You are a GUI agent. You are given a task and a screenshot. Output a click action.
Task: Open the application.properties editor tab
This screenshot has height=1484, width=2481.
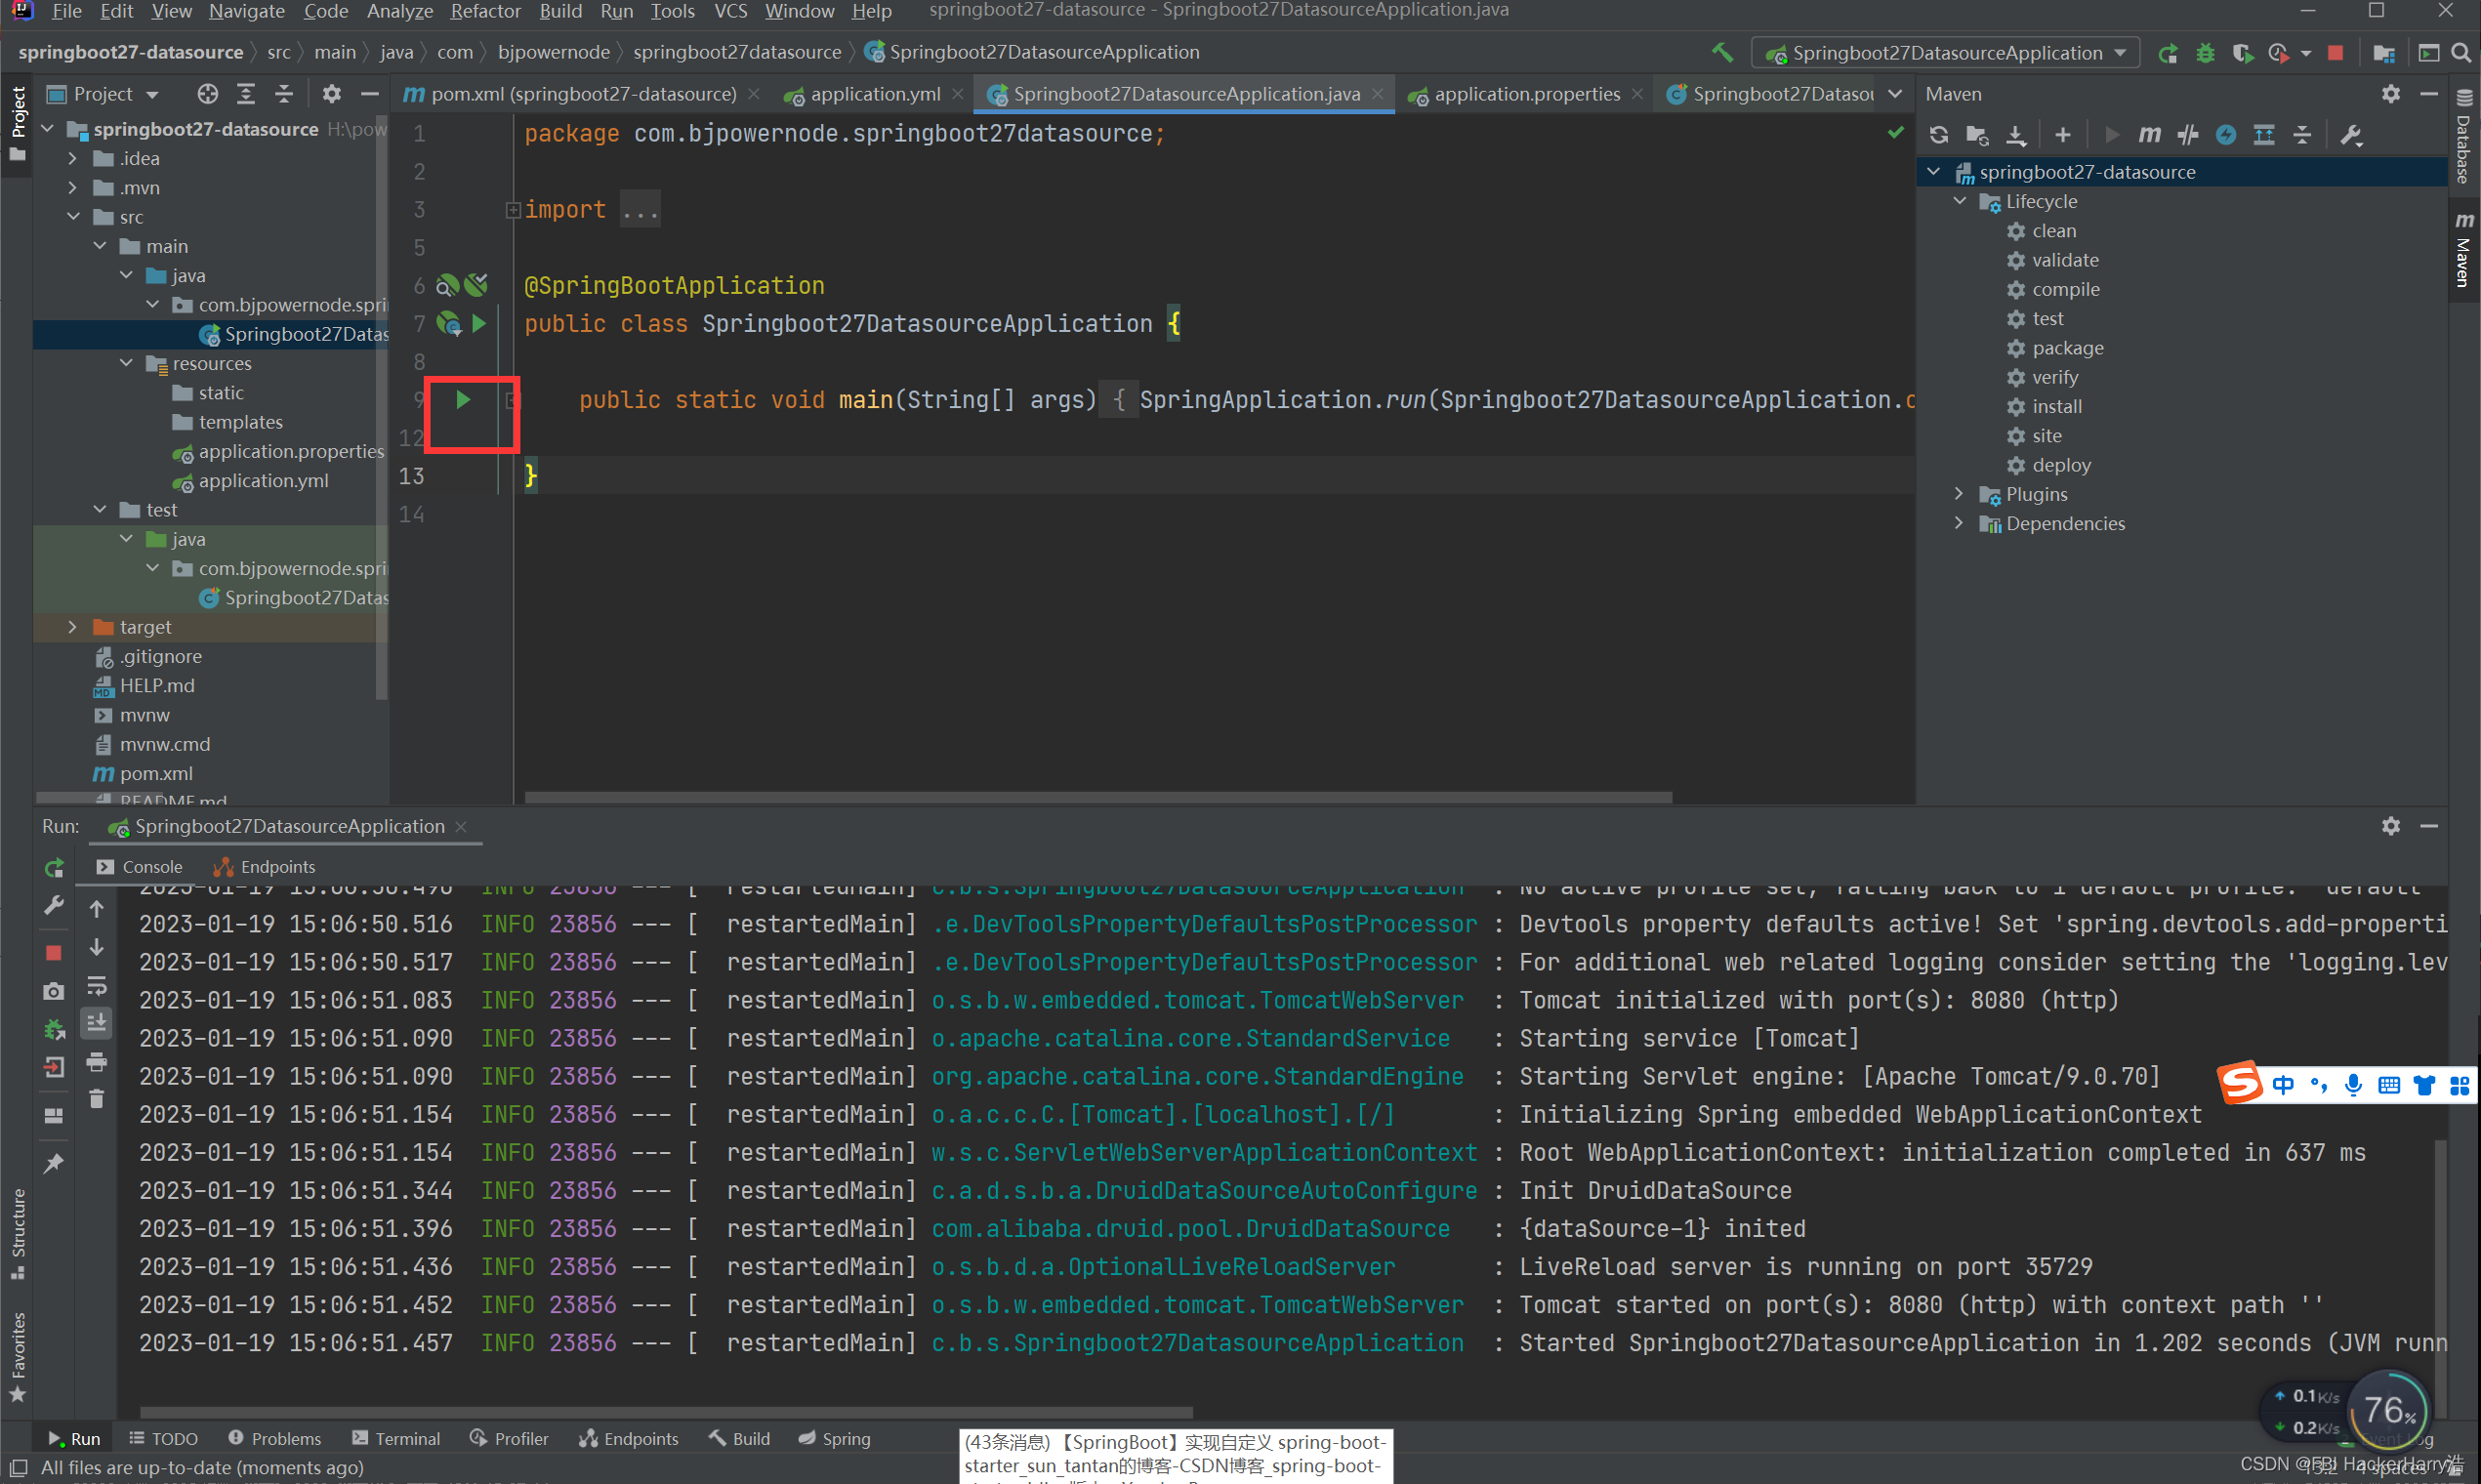point(1525,94)
